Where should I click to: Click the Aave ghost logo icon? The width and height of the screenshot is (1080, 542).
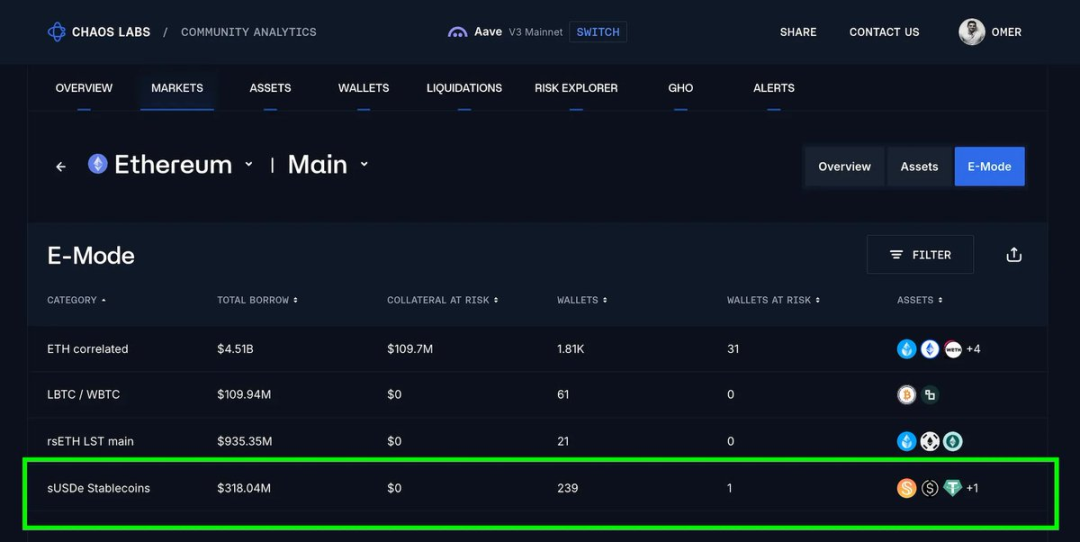pyautogui.click(x=457, y=32)
